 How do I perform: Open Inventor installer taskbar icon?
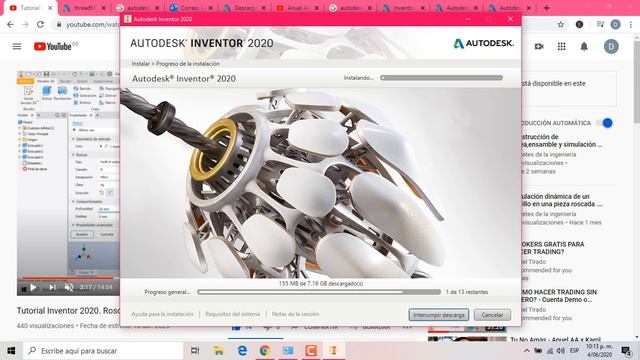click(334, 351)
